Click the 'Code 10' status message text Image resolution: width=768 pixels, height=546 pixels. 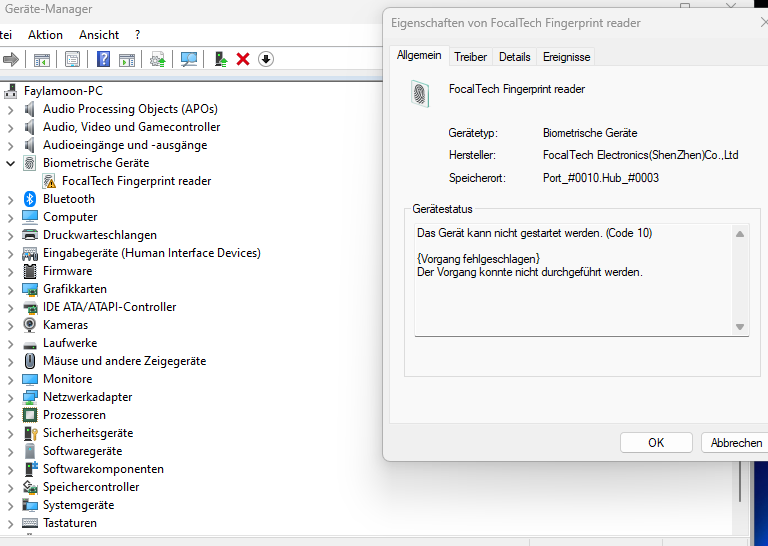tap(534, 233)
